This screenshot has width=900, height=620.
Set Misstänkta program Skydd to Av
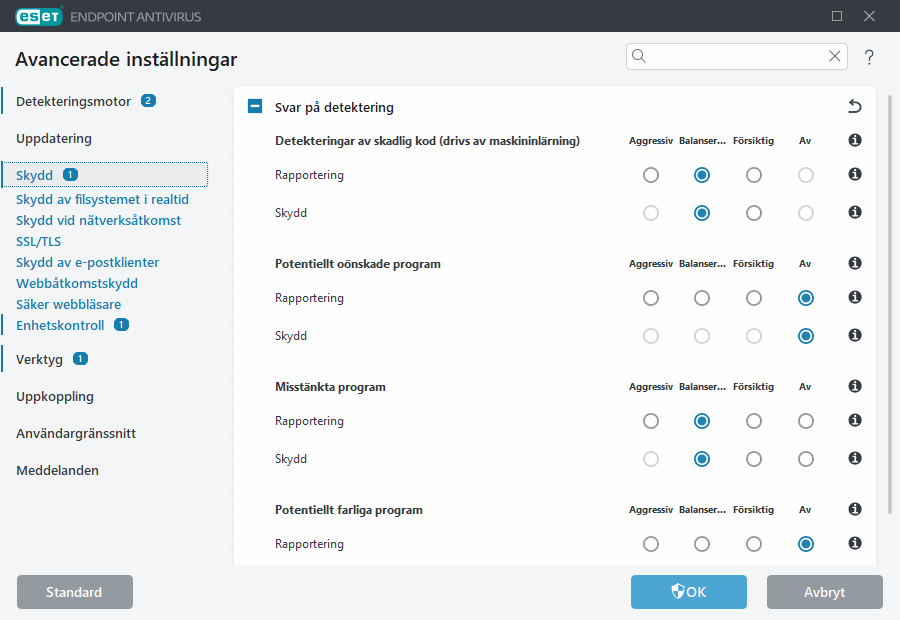point(805,459)
